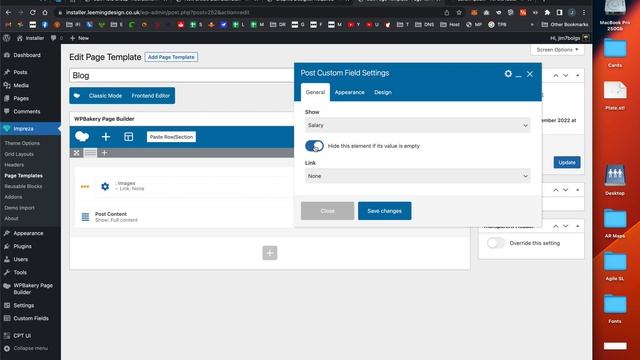
Task: Click the browser address bar
Action: (245, 13)
